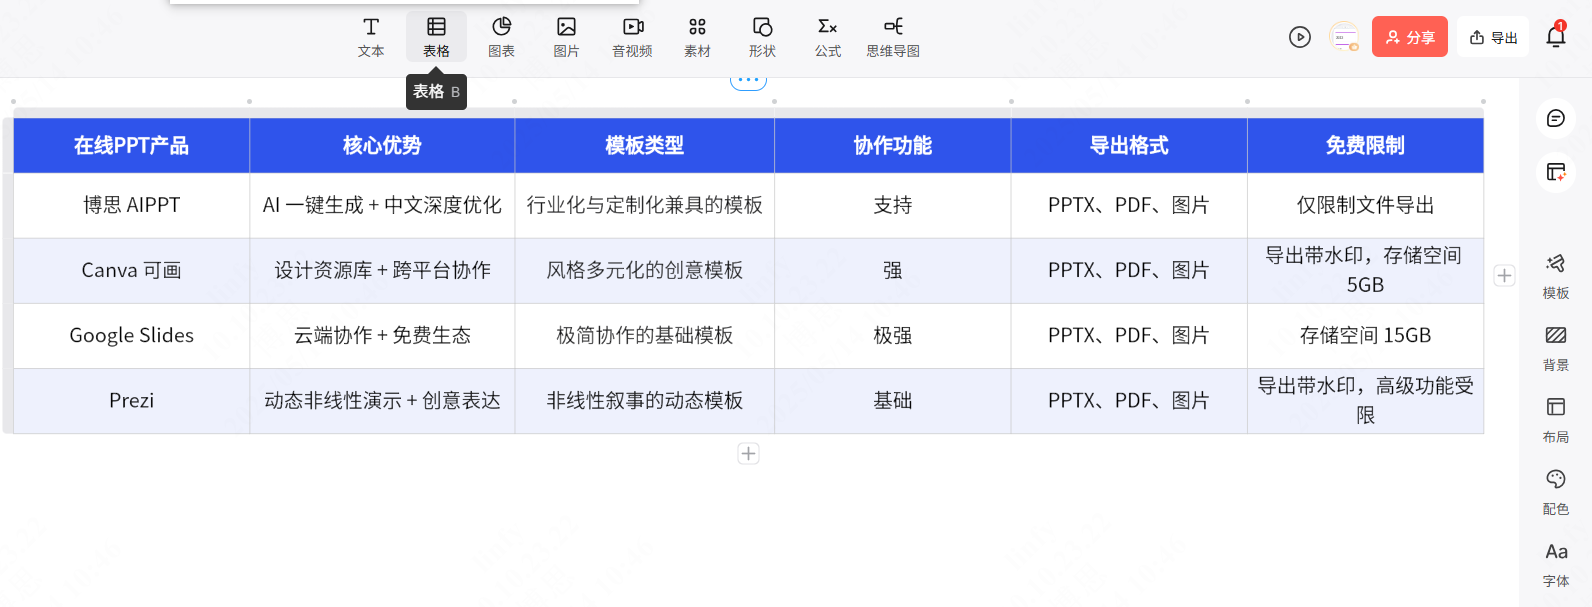Add a column with the right plus
Viewport: 1592px width, 607px height.
(1504, 275)
